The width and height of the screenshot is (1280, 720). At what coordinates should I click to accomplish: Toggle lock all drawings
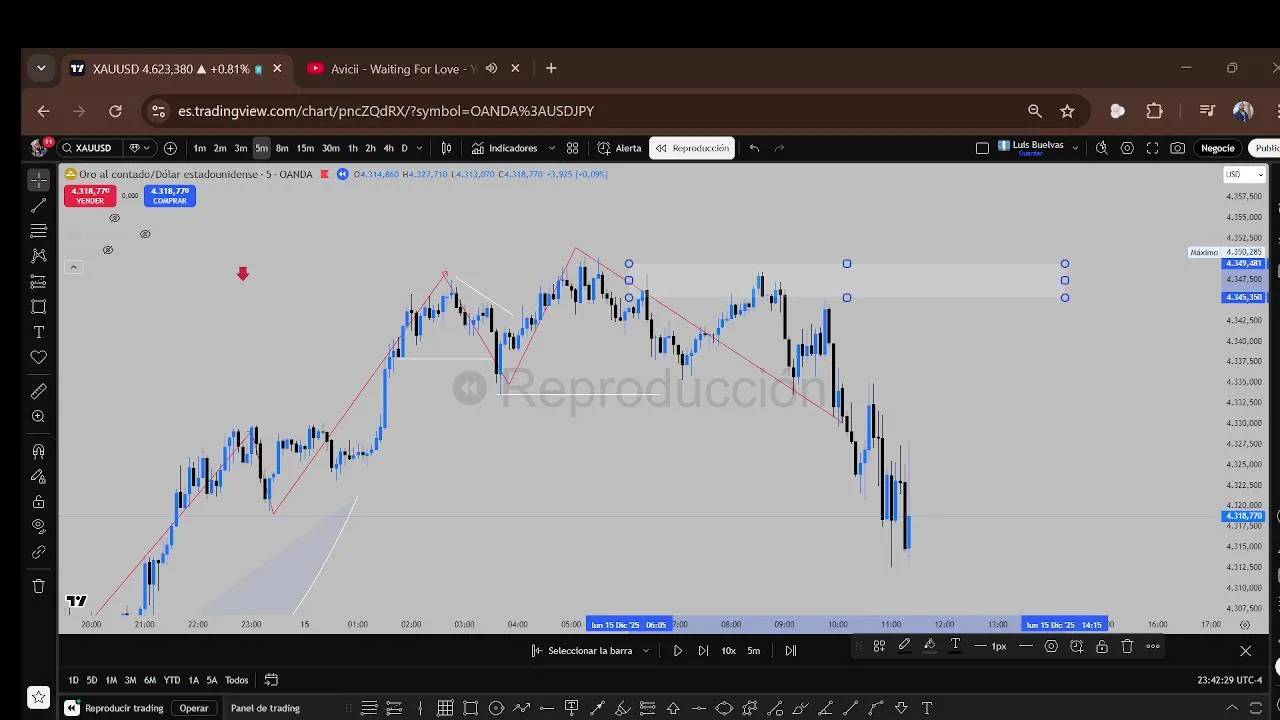39,502
